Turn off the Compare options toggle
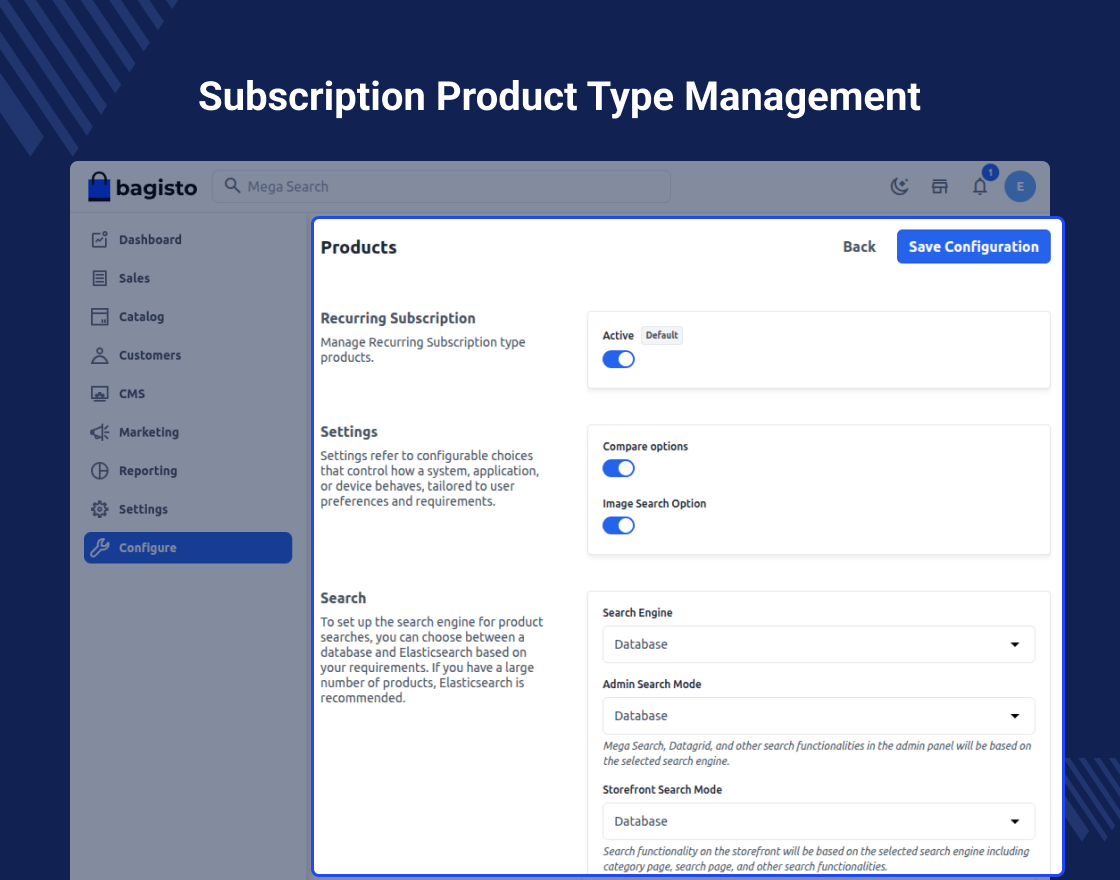Screen dimensions: 1120x880 pyautogui.click(x=618, y=468)
